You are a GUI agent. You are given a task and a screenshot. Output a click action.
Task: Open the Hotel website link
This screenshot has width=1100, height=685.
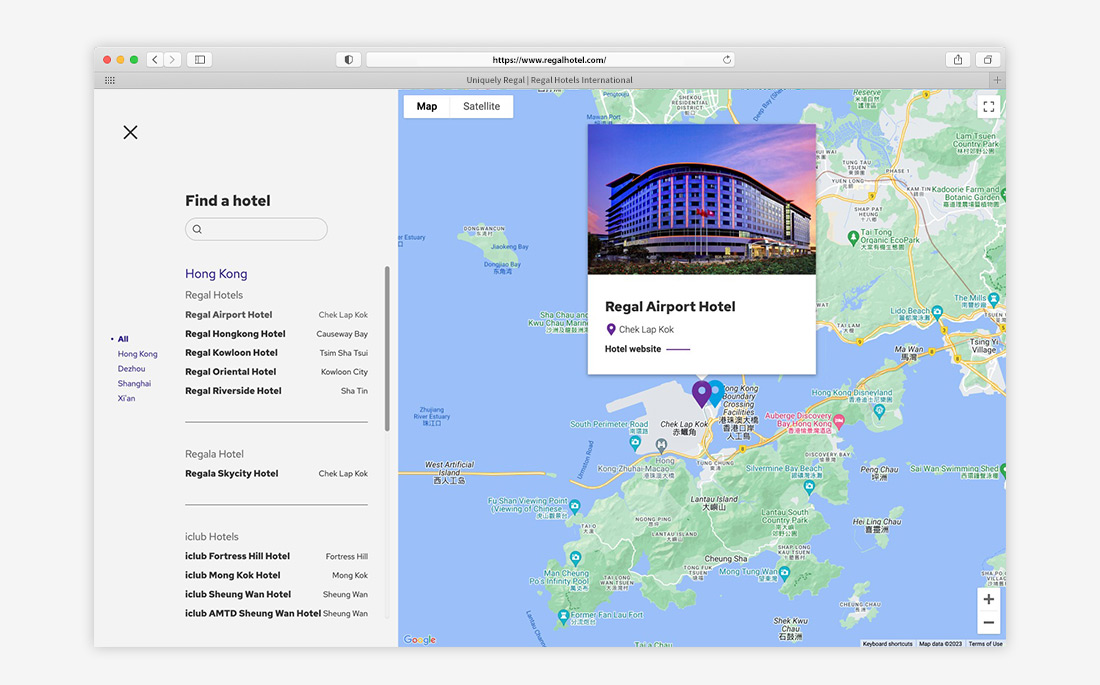647,349
